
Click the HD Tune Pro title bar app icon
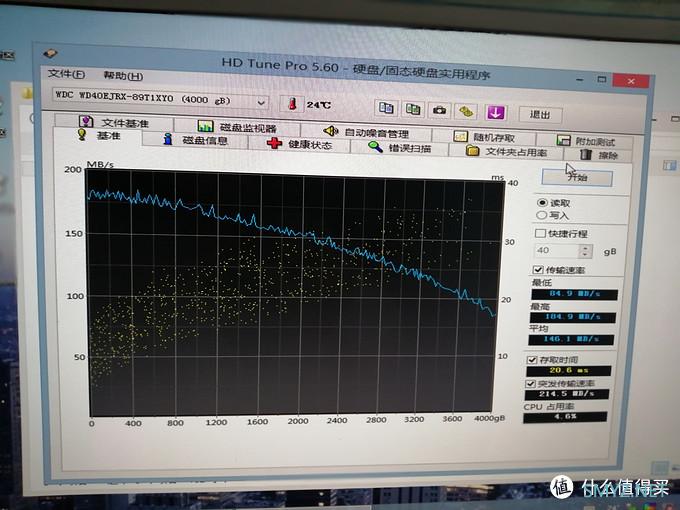tap(50, 54)
